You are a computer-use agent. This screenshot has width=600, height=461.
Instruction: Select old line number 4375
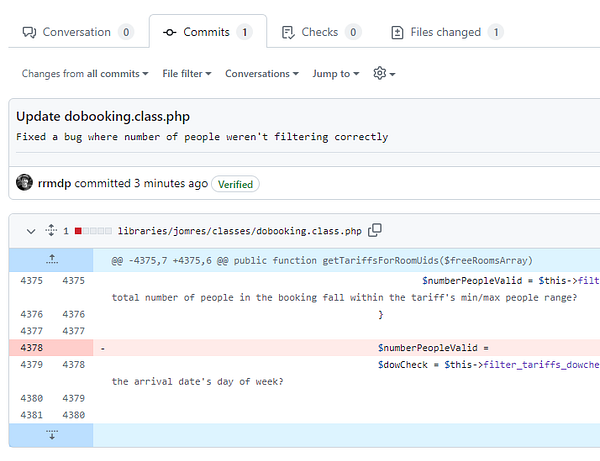click(31, 280)
